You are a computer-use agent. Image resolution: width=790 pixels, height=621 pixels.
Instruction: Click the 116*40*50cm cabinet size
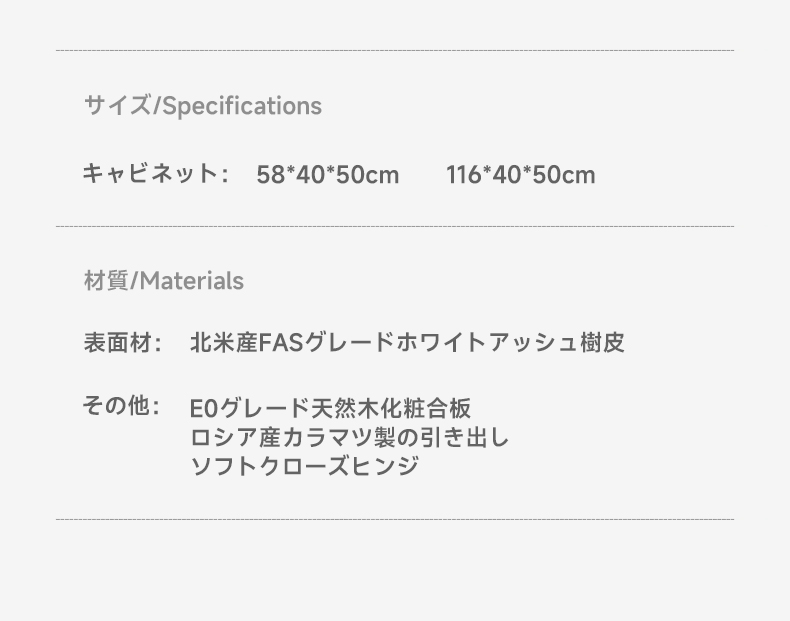520,176
